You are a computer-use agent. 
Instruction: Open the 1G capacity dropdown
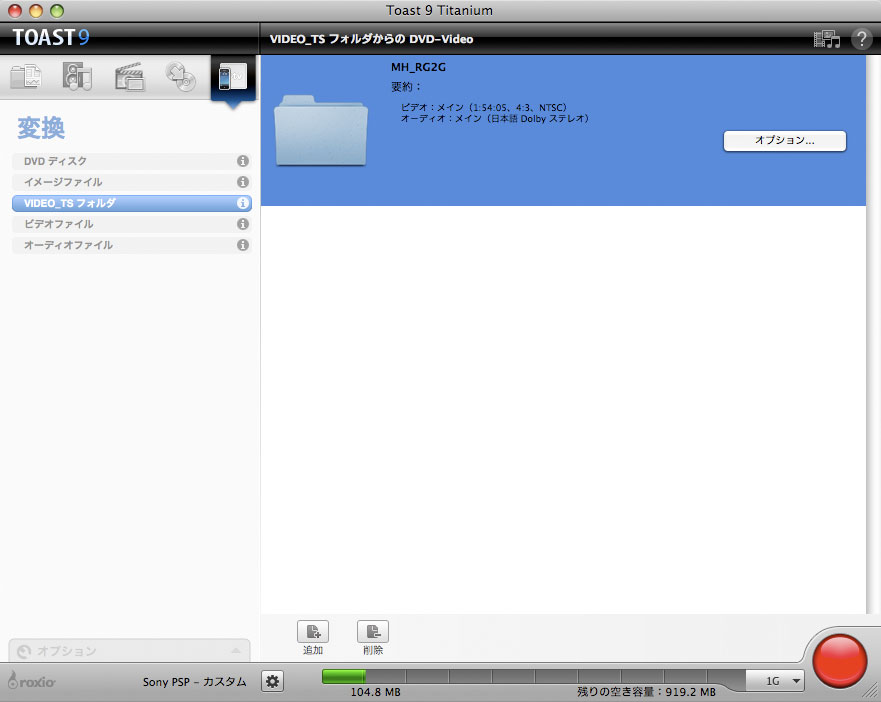click(775, 681)
